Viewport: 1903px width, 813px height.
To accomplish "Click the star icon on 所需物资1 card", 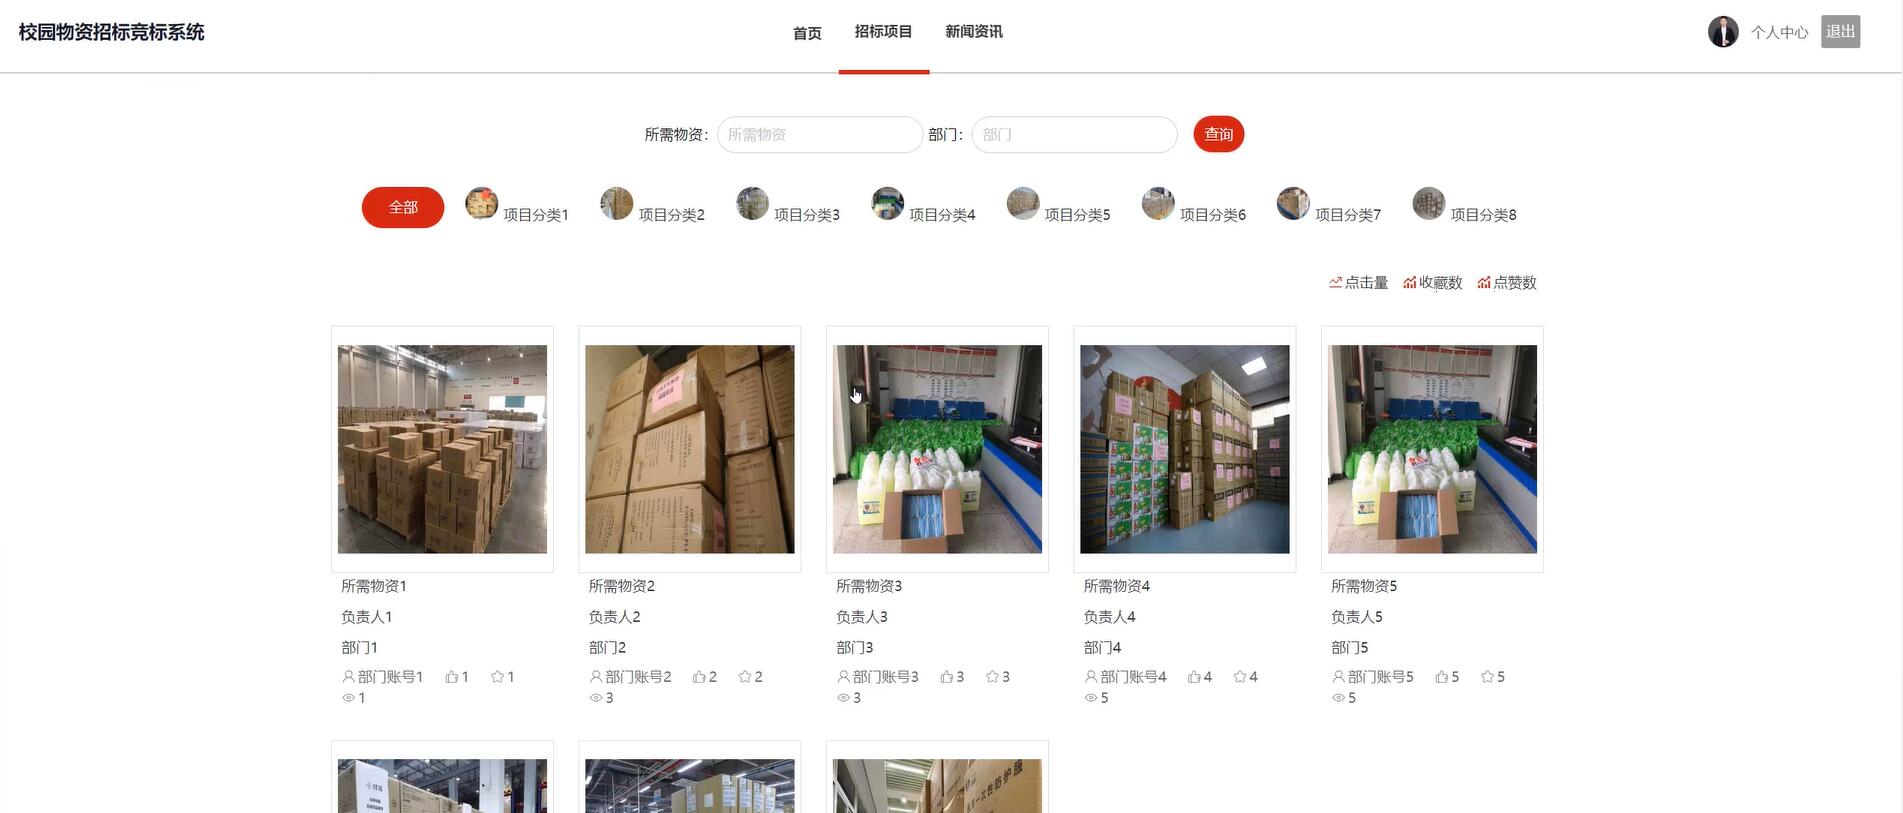I will (x=497, y=677).
